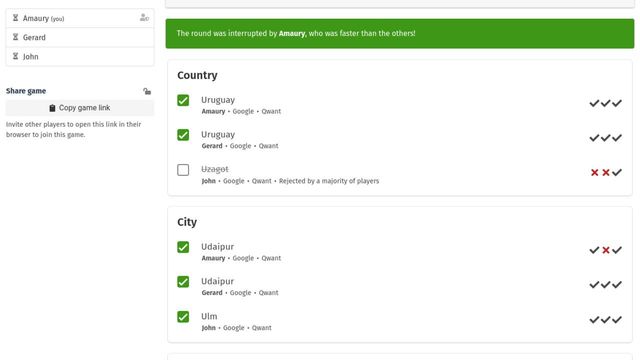Click hourglass icon next to John
640x360 pixels.
pyautogui.click(x=16, y=56)
